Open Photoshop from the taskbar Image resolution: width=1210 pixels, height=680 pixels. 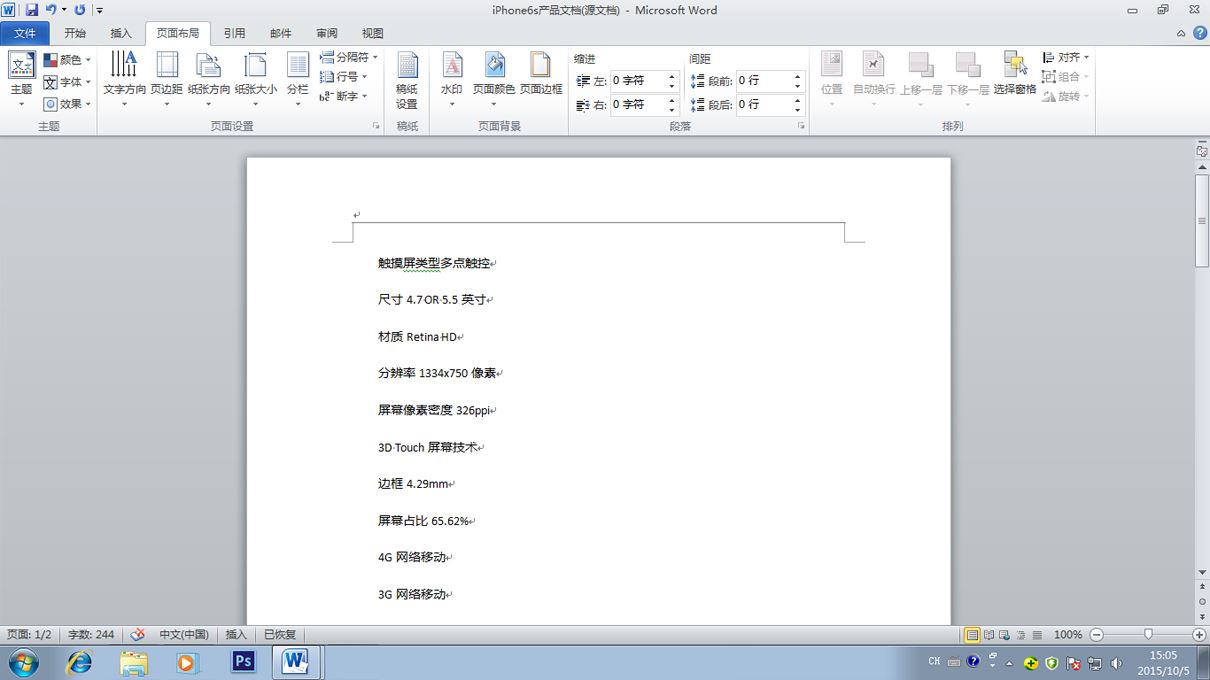pyautogui.click(x=241, y=662)
